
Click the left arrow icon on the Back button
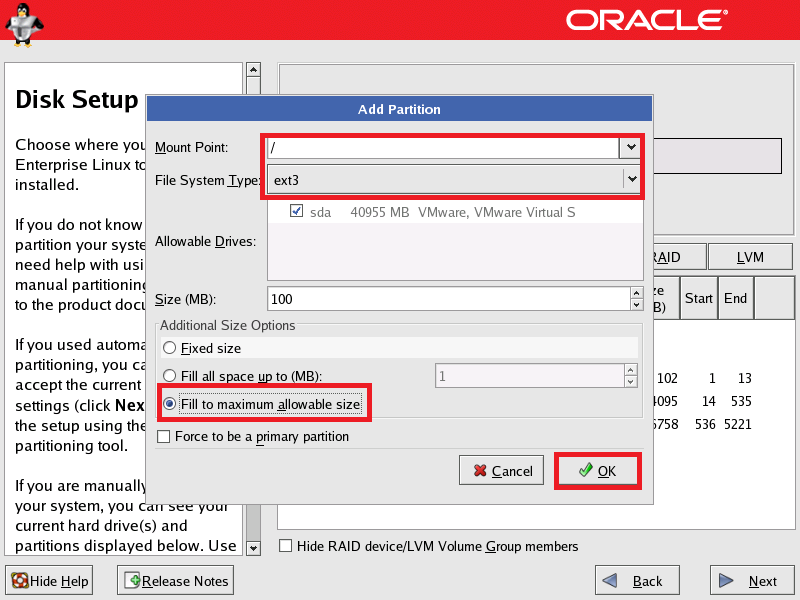(x=610, y=581)
